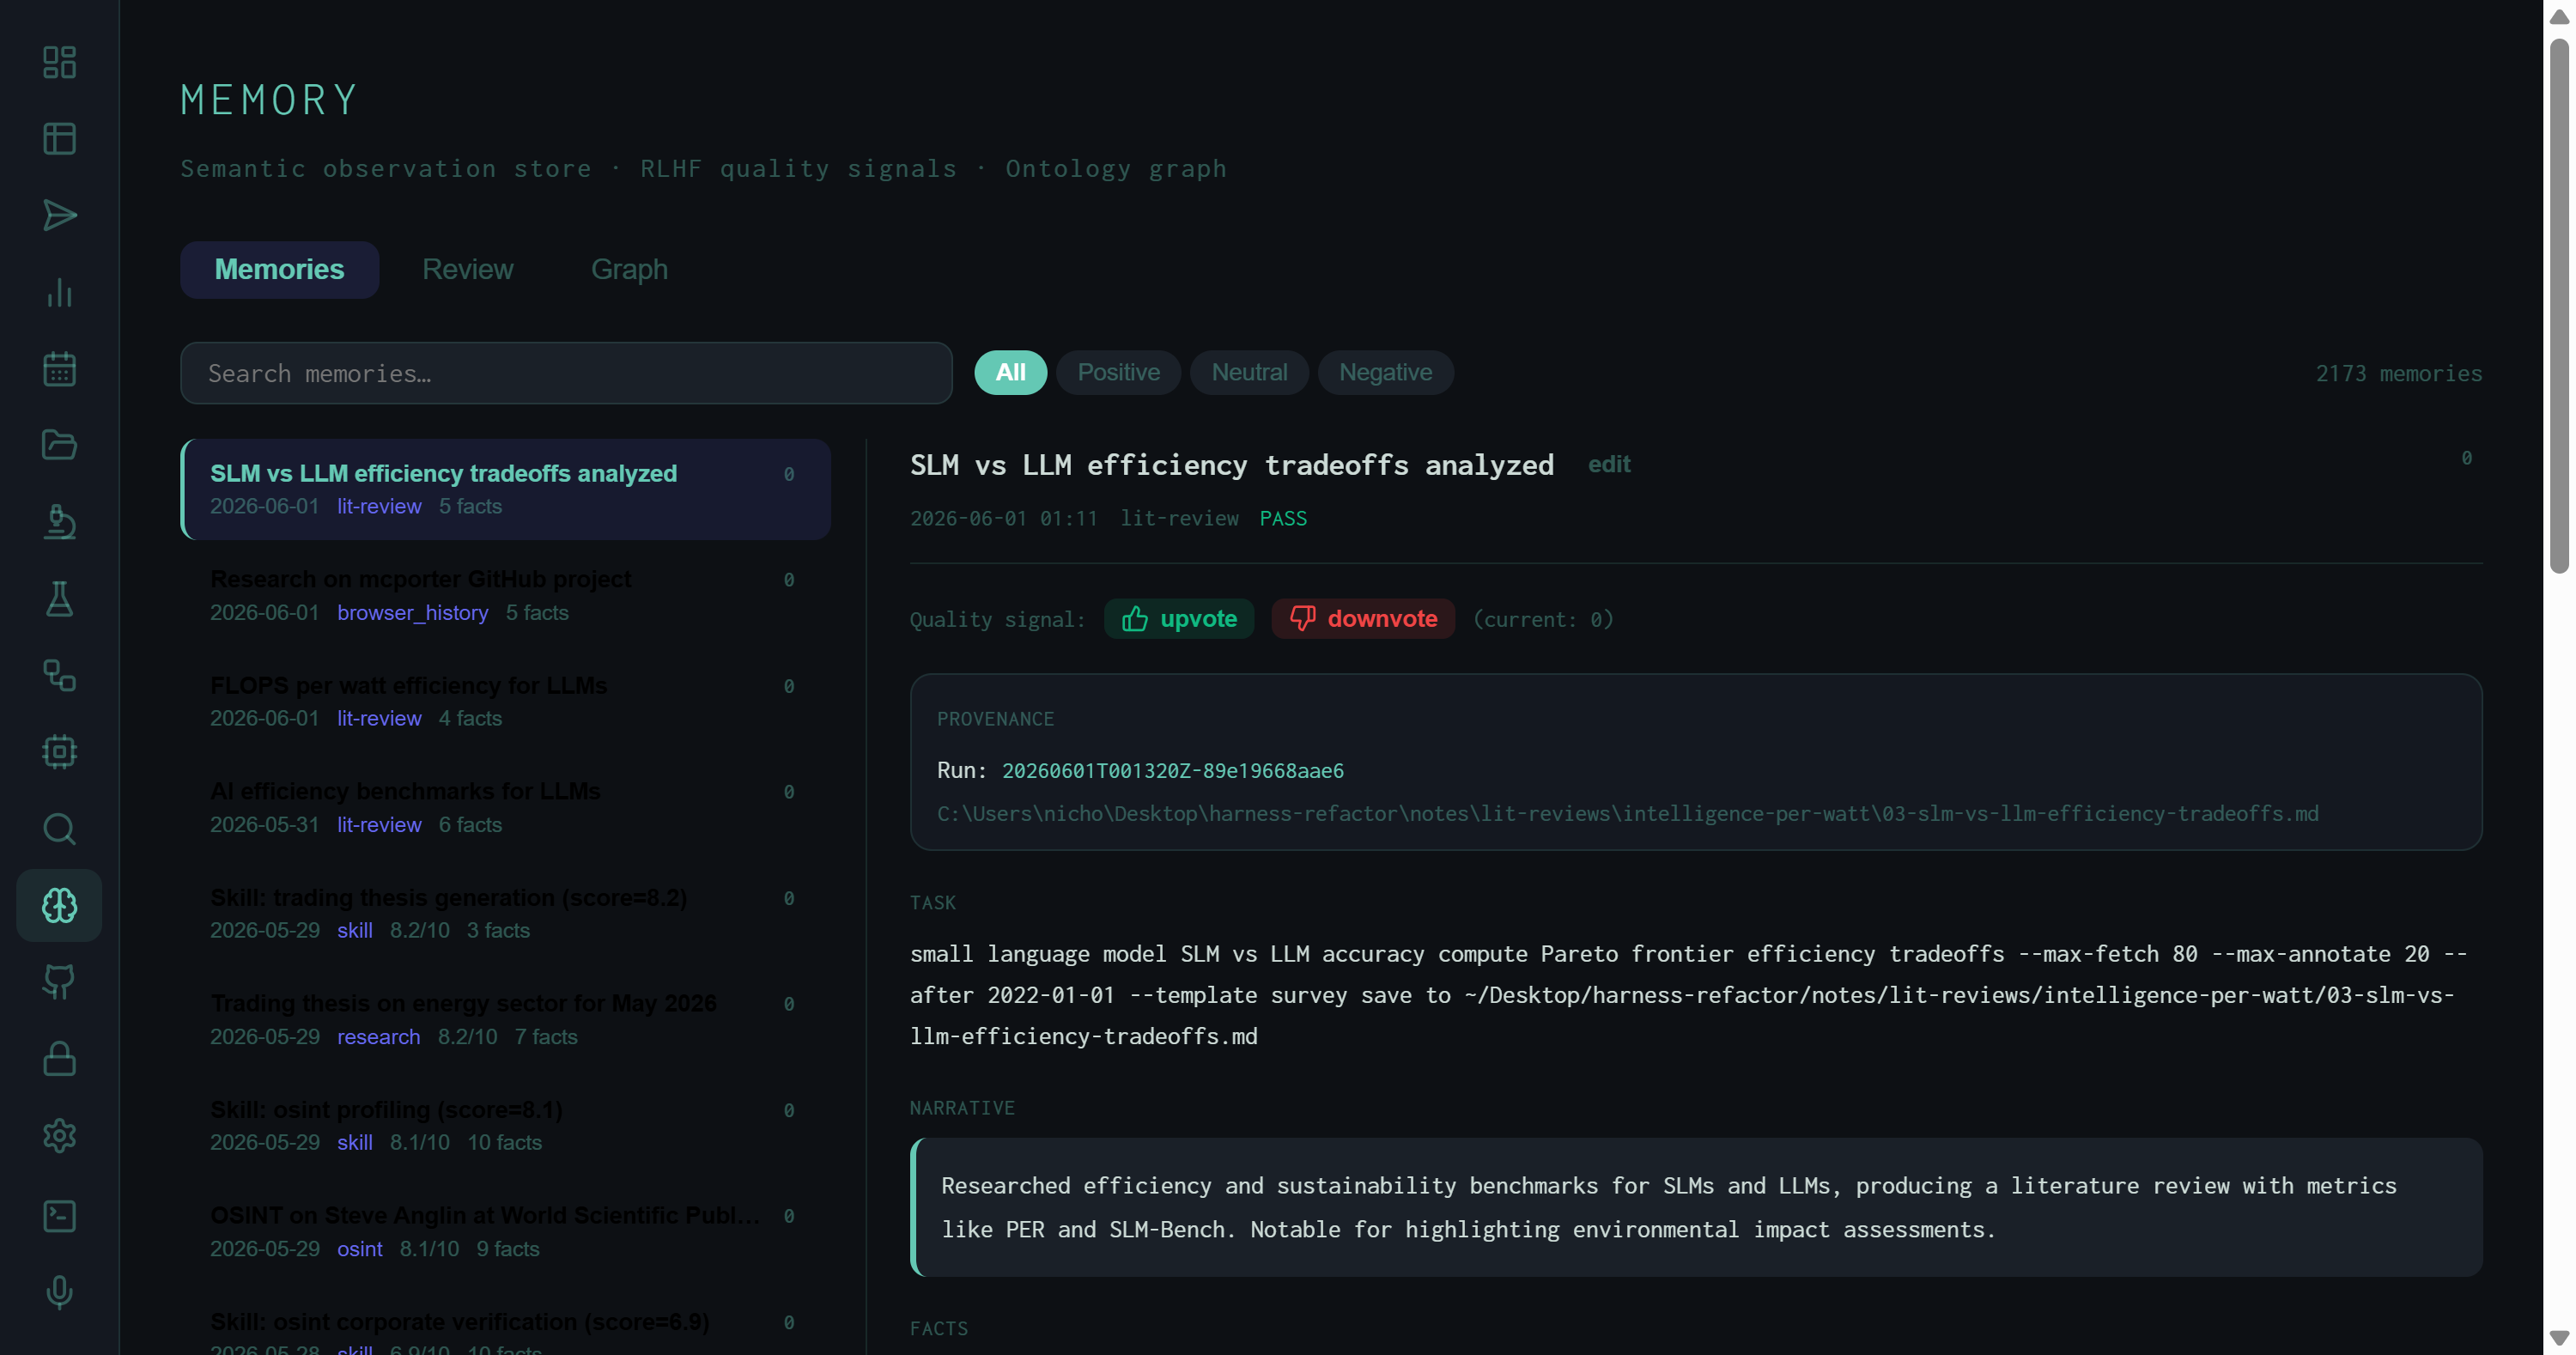Open 'AI efficiency benchmarks for LLMs' memory
The height and width of the screenshot is (1355, 2576).
pos(505,807)
